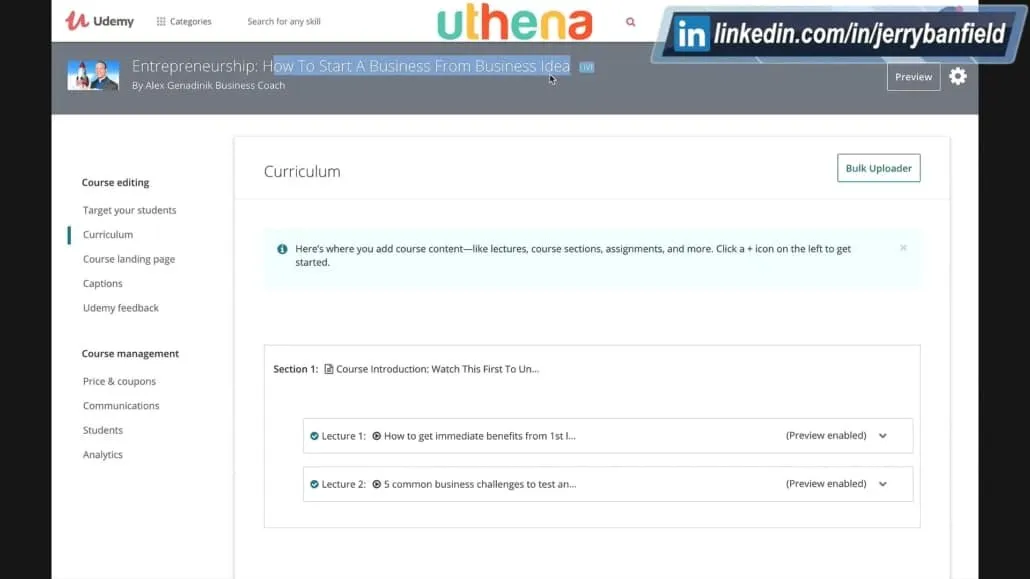This screenshot has height=579, width=1030.
Task: Click Lecture 1 title text
Action: pos(480,436)
